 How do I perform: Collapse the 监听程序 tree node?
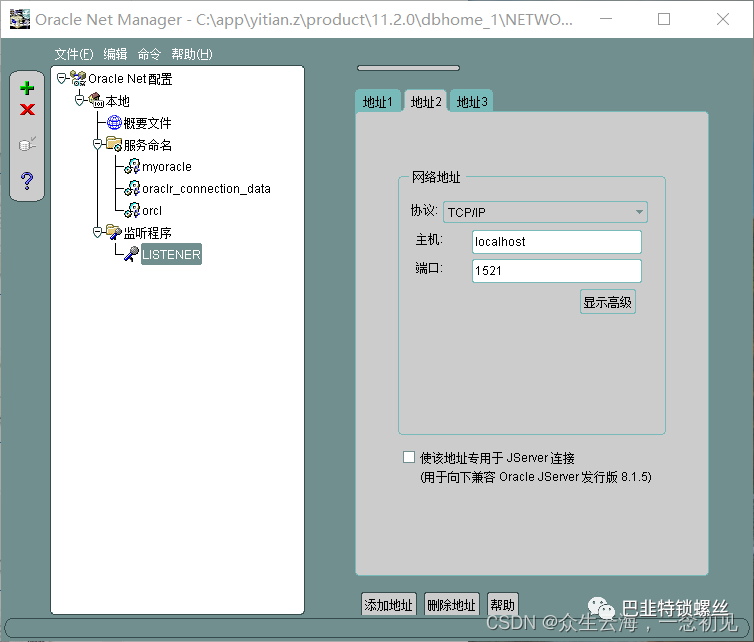tap(98, 232)
